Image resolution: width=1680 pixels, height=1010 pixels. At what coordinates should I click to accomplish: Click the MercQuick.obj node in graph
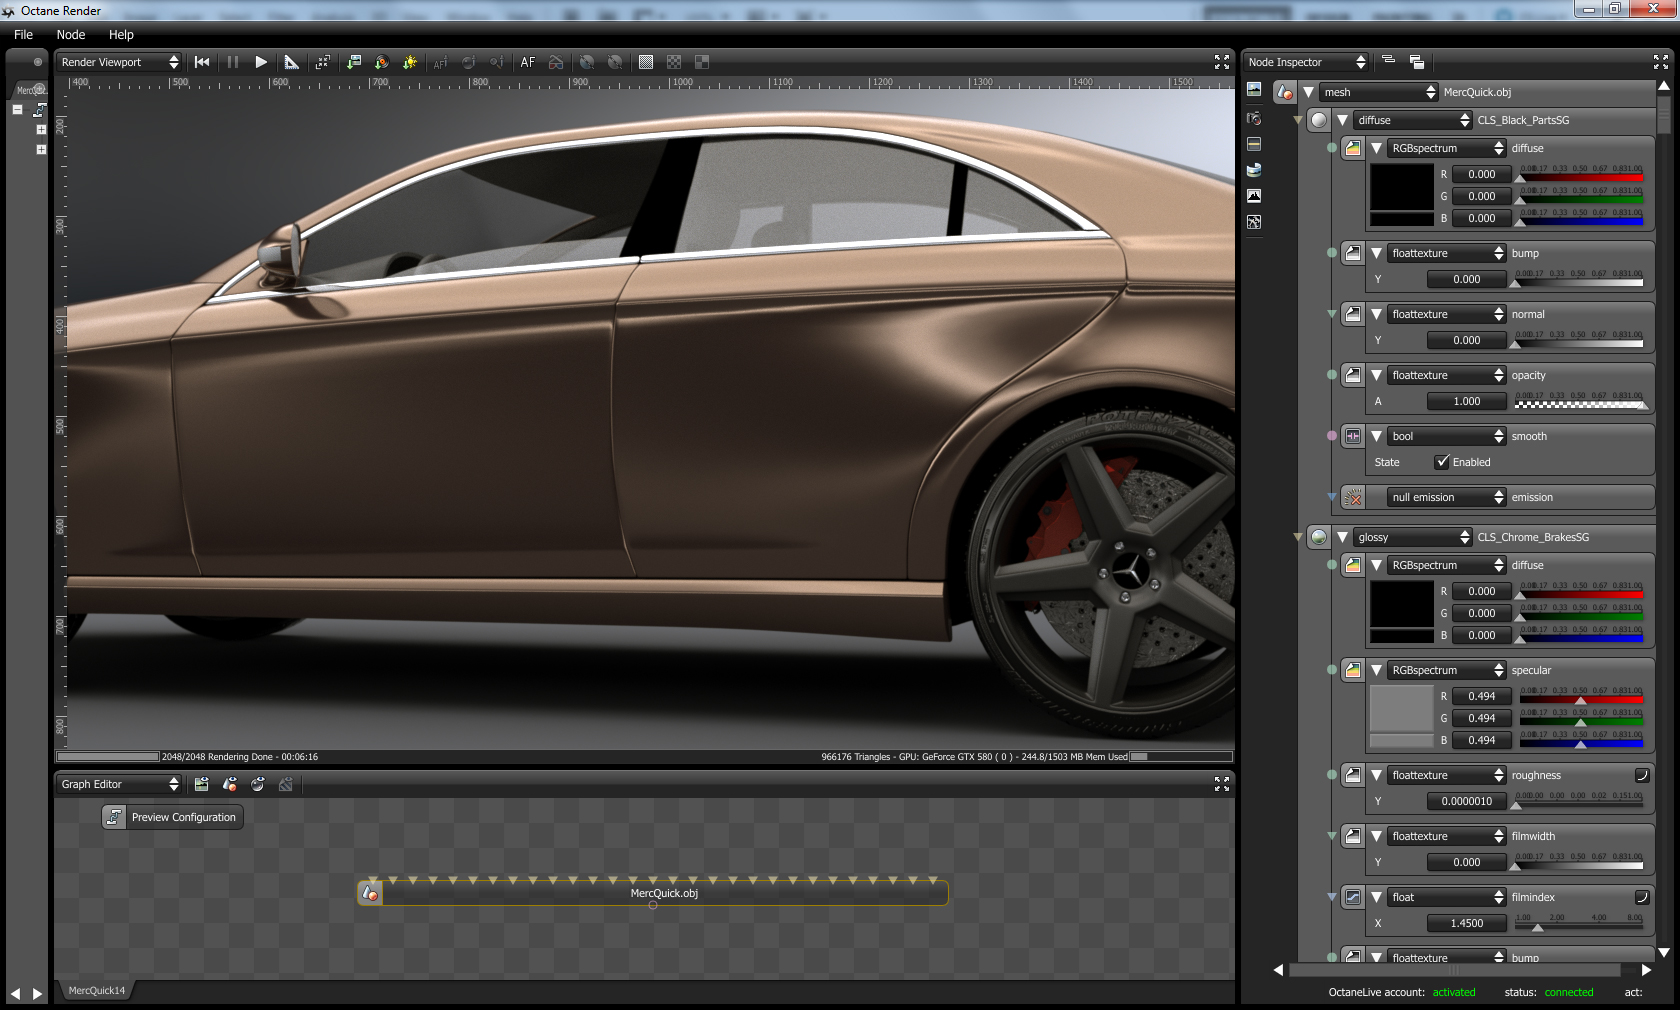[x=663, y=893]
